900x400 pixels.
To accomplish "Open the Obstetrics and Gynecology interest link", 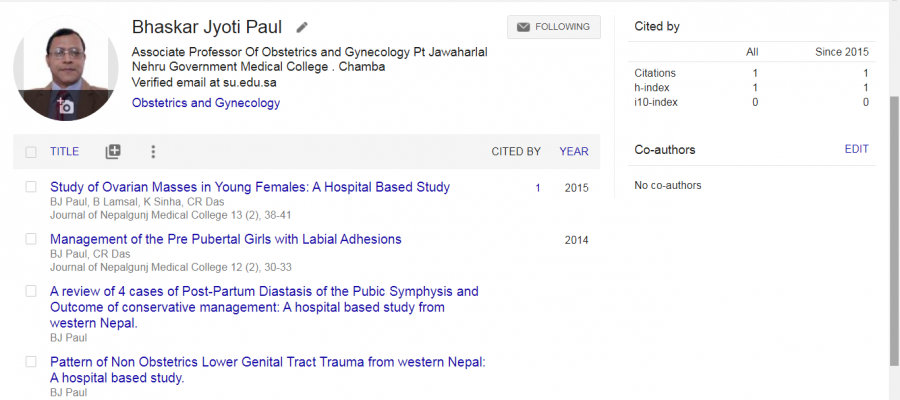I will click(206, 103).
